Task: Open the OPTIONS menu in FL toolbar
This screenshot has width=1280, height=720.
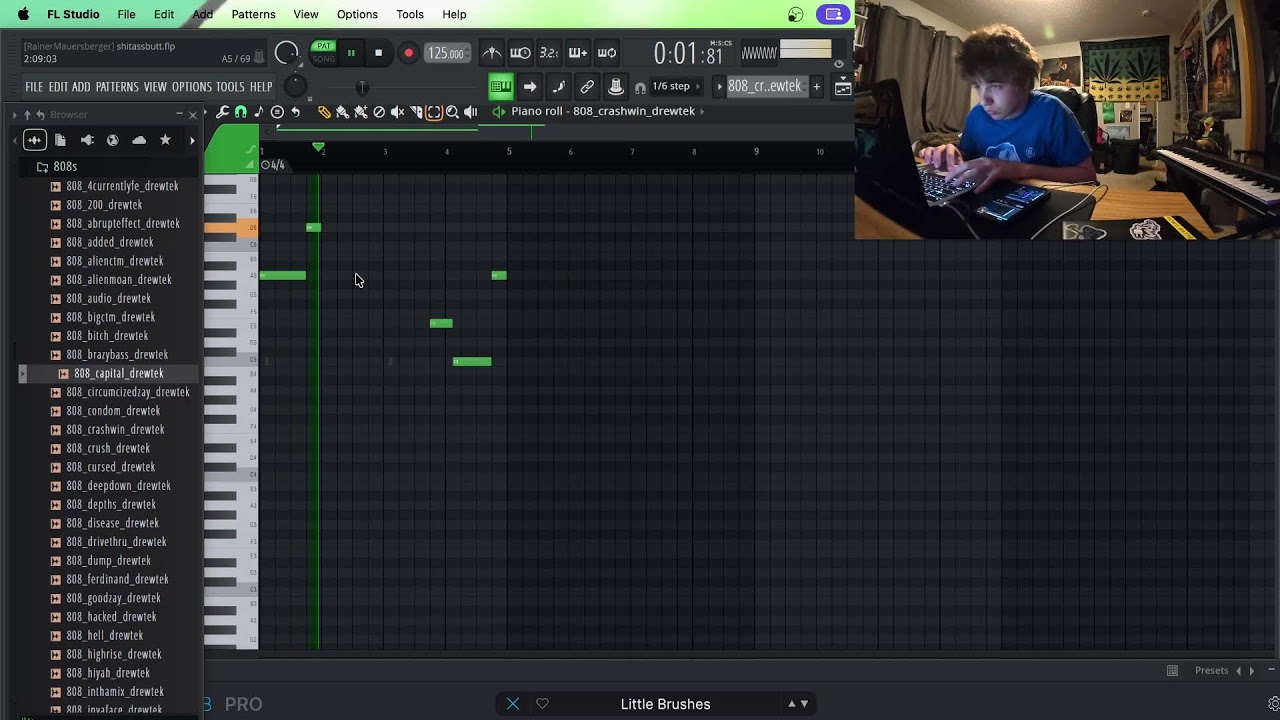Action: click(191, 87)
